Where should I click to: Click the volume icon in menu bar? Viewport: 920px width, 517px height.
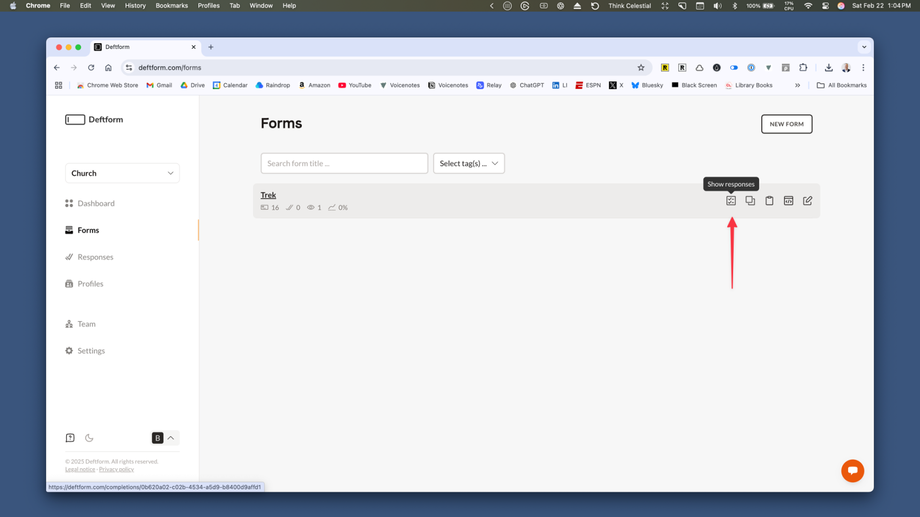pyautogui.click(x=717, y=5)
